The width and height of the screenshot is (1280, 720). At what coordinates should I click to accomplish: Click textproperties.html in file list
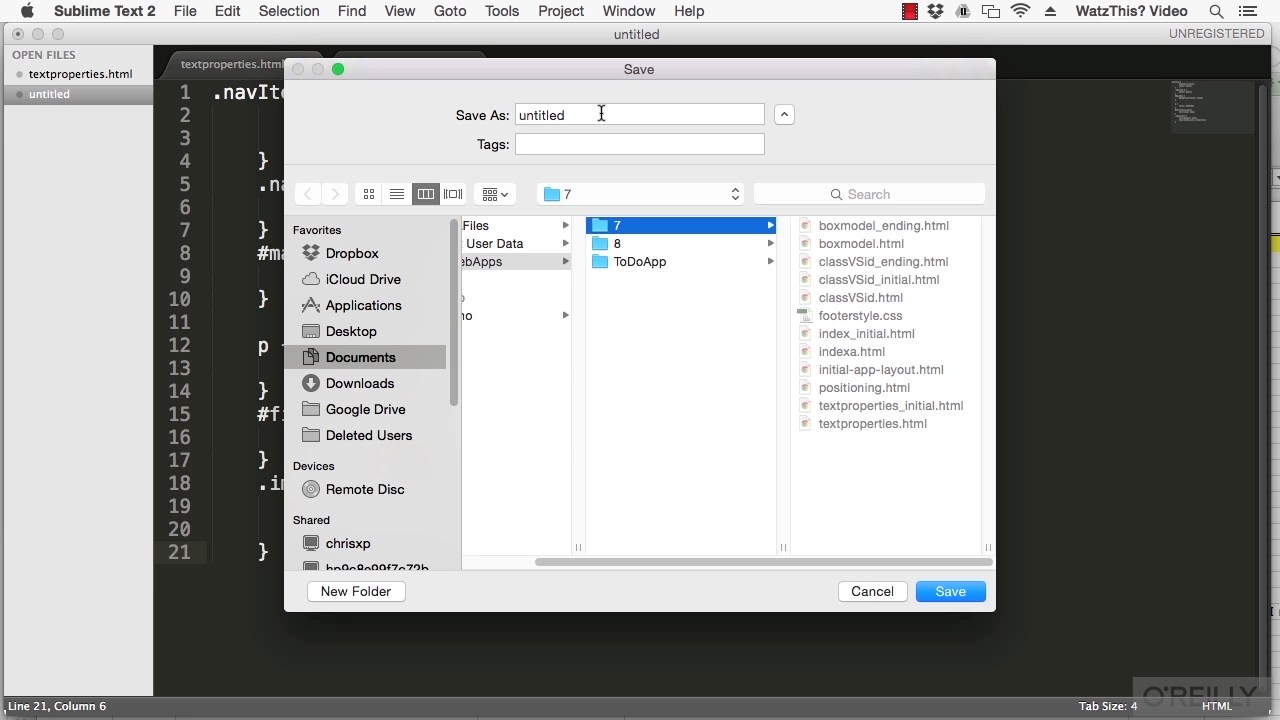[x=873, y=423]
